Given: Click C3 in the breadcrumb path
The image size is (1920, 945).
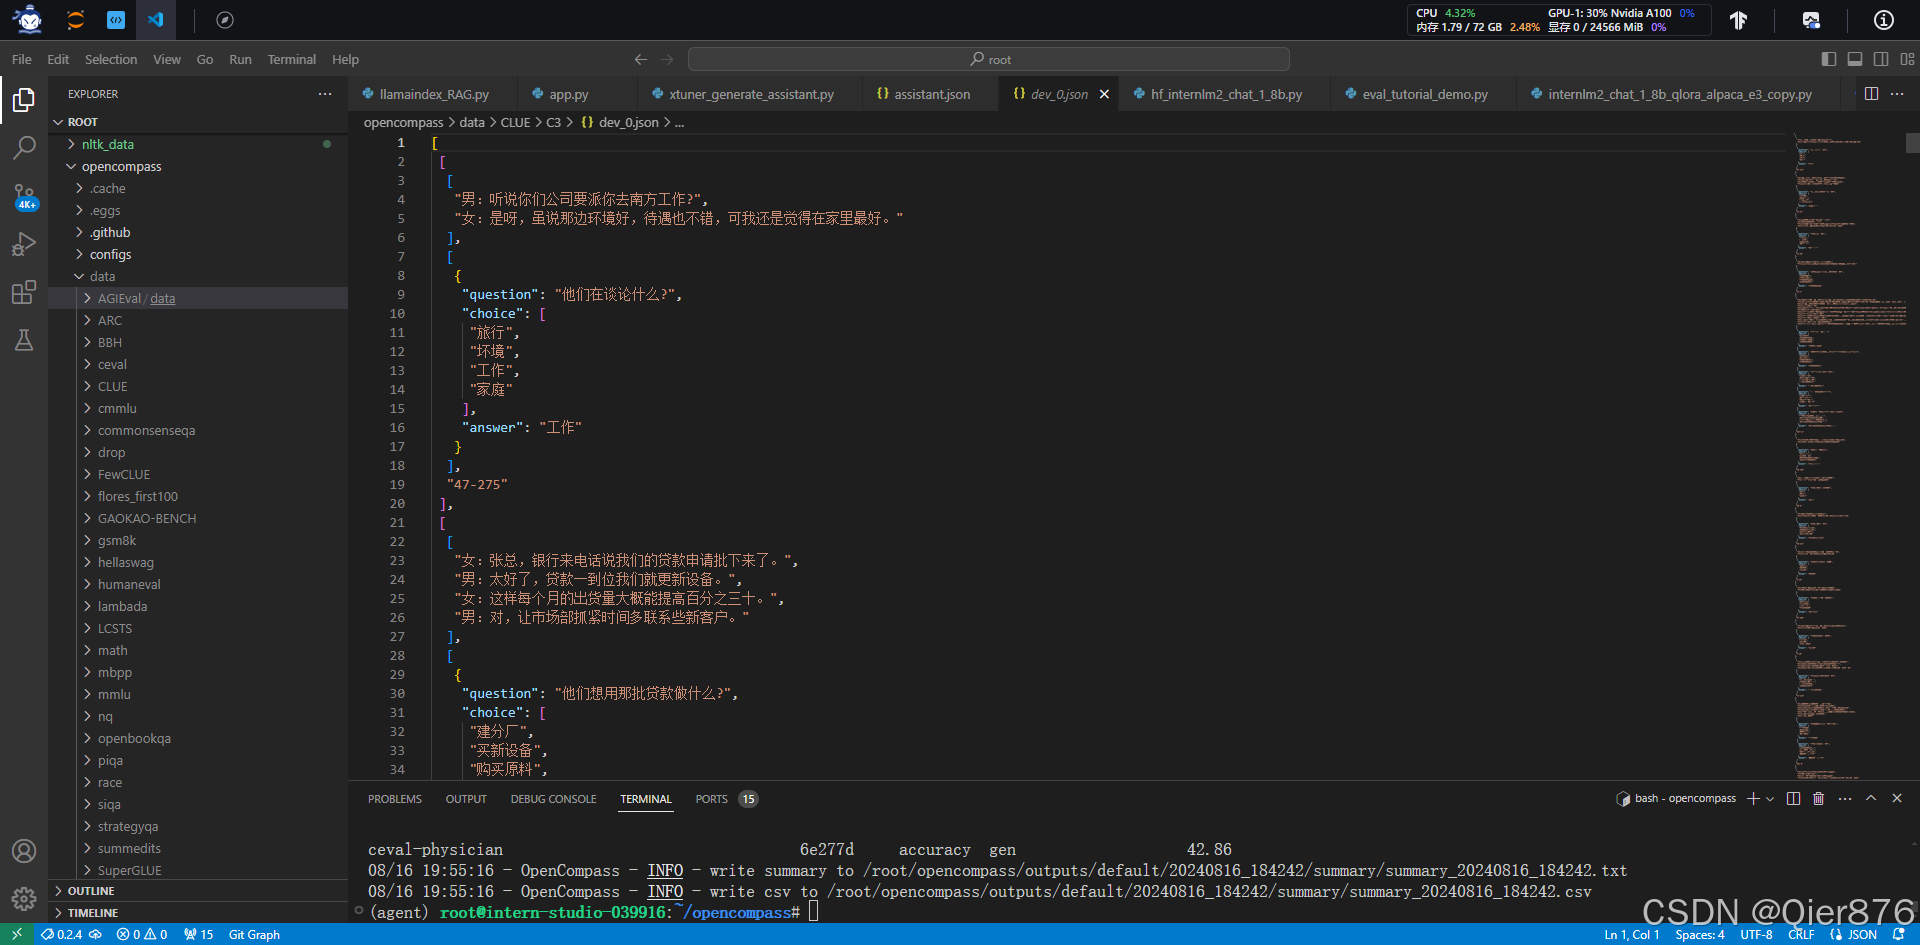Looking at the screenshot, I should click(553, 122).
